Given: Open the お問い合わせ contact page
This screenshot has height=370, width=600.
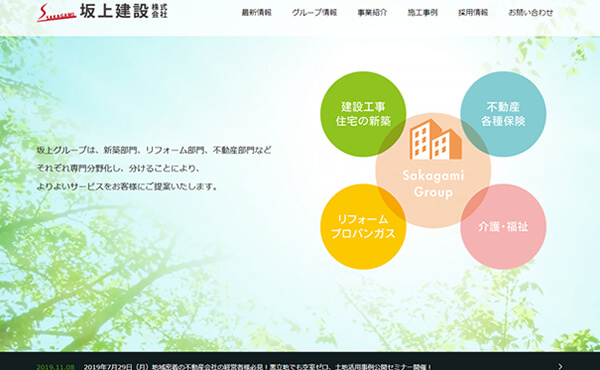Looking at the screenshot, I should [530, 13].
